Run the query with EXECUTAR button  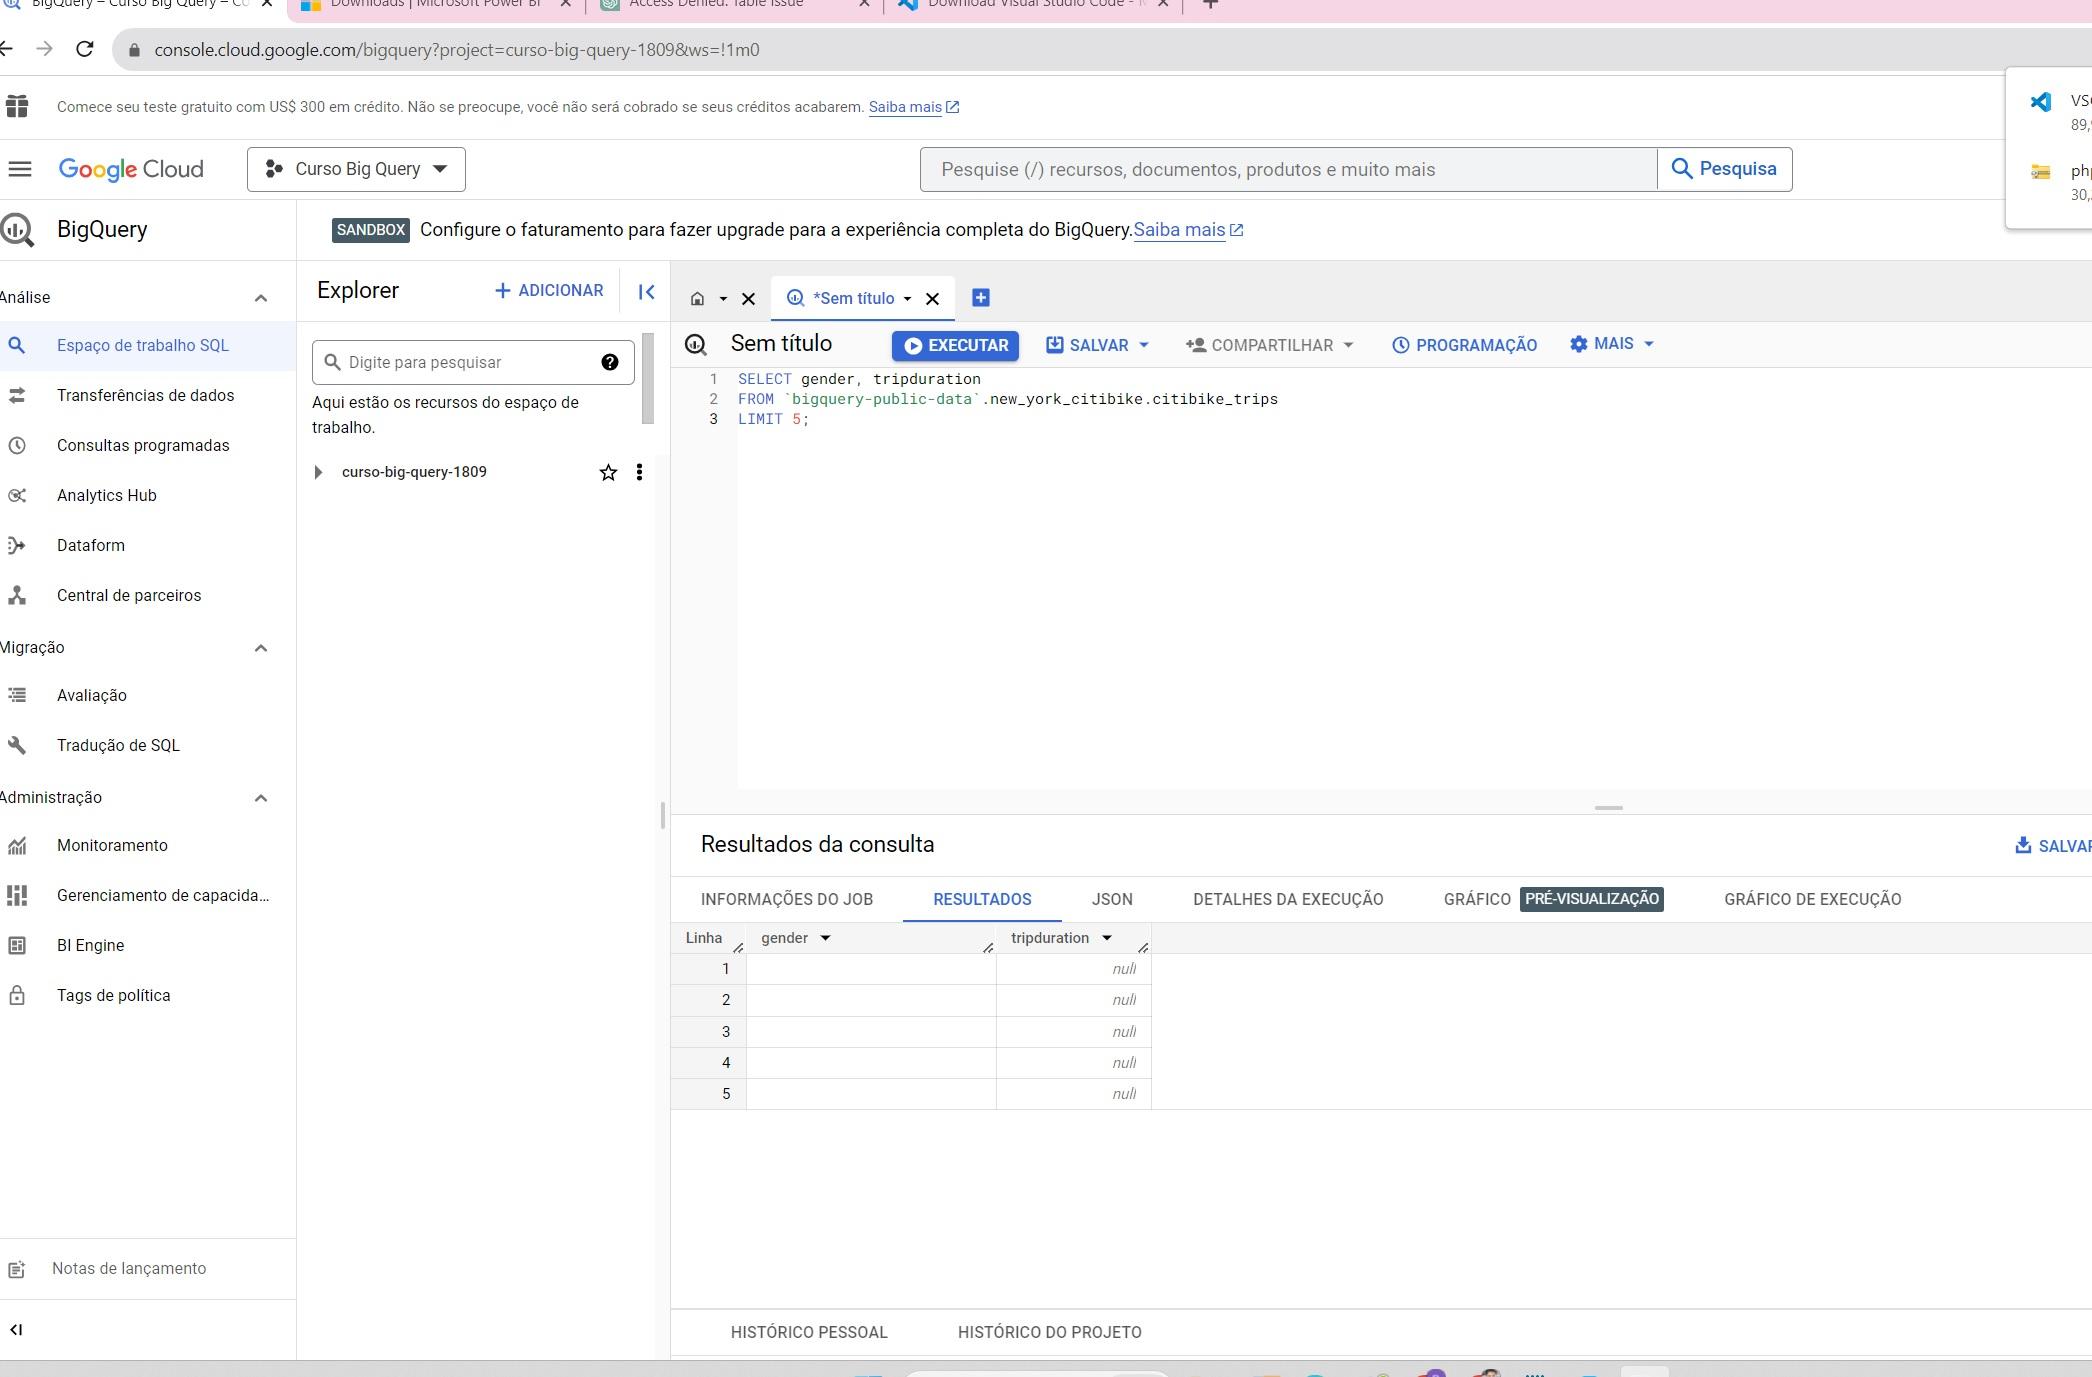(x=955, y=345)
